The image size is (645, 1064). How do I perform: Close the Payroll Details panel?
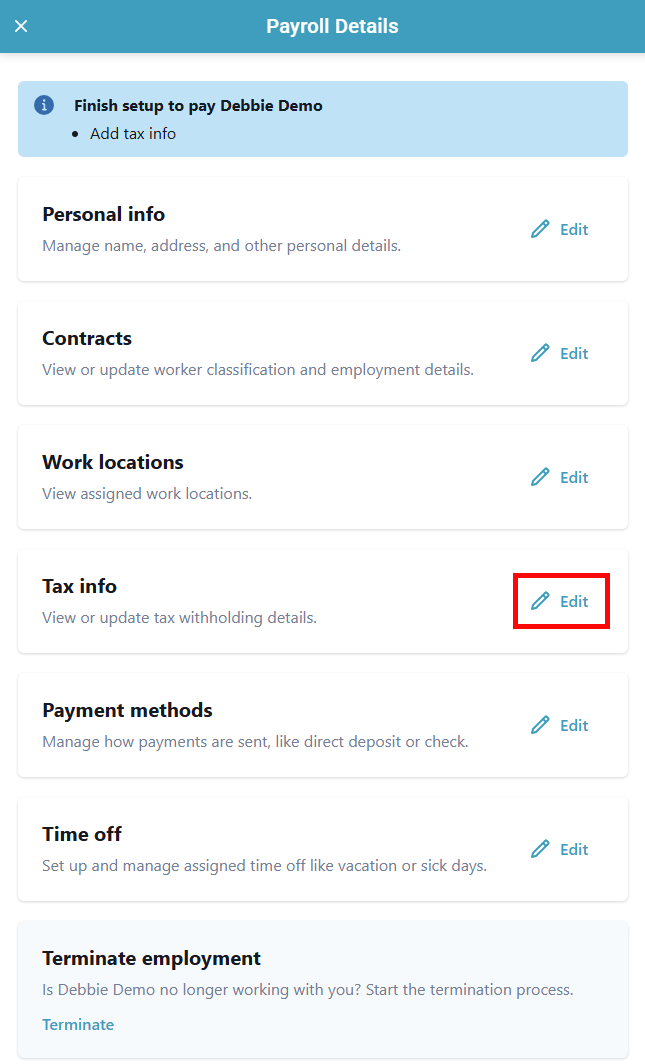pos(21,26)
